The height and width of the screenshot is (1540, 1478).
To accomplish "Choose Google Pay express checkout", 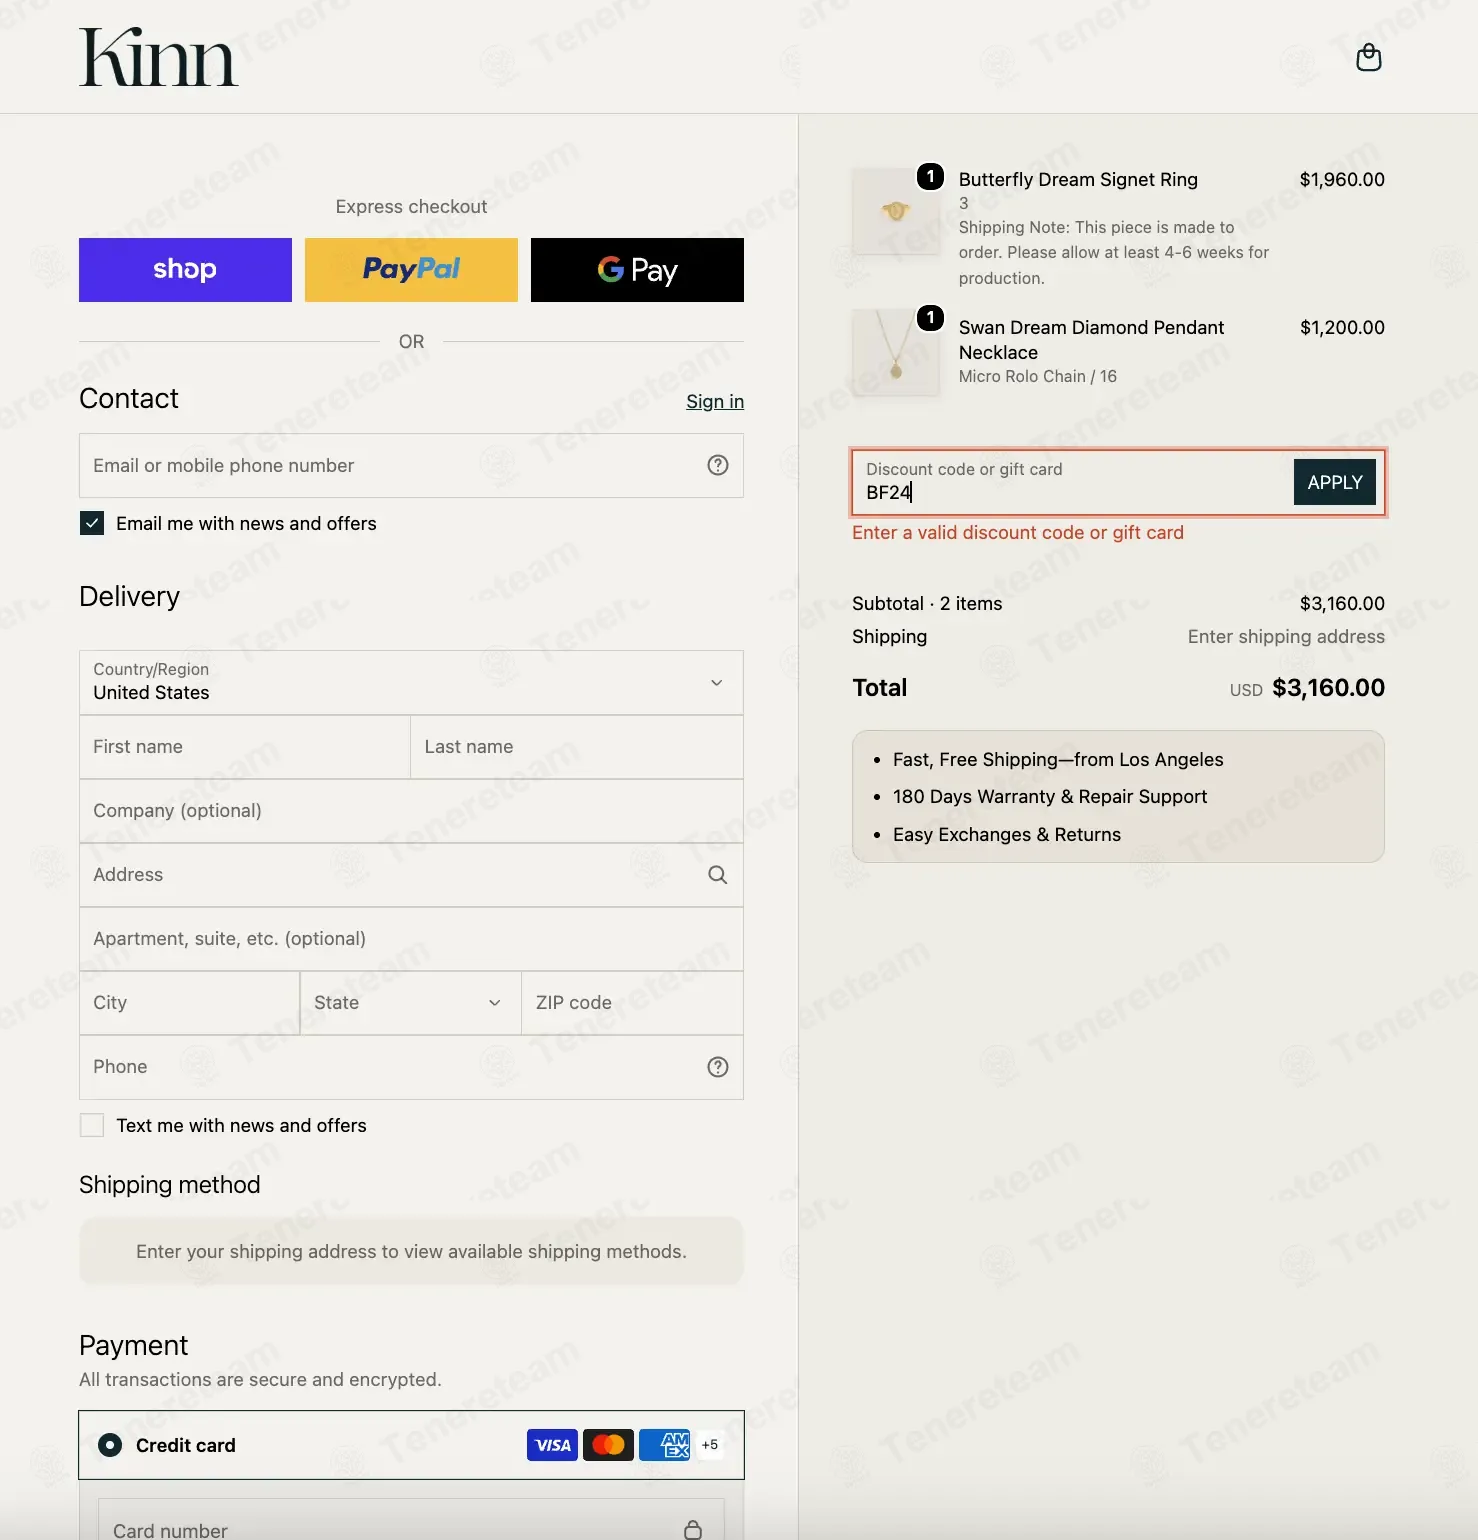I will click(637, 270).
